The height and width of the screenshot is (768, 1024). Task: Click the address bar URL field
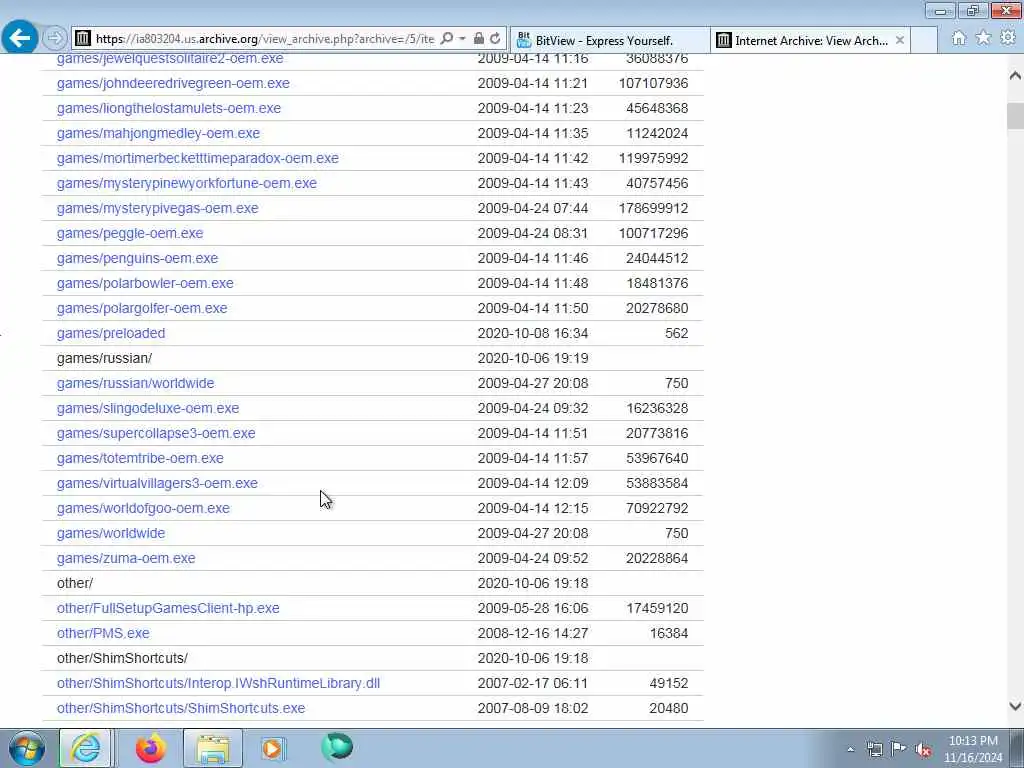264,39
